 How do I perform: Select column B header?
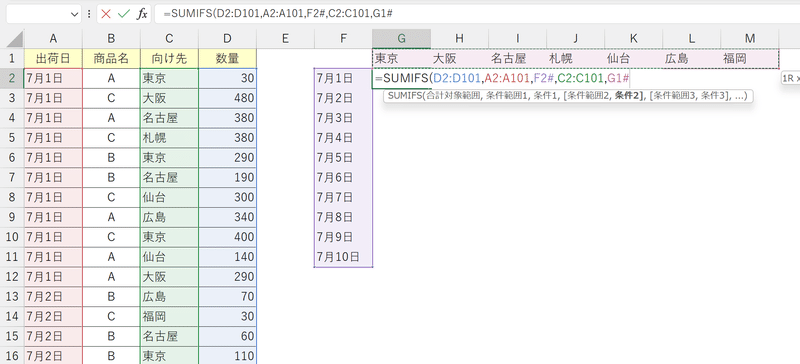(111, 38)
